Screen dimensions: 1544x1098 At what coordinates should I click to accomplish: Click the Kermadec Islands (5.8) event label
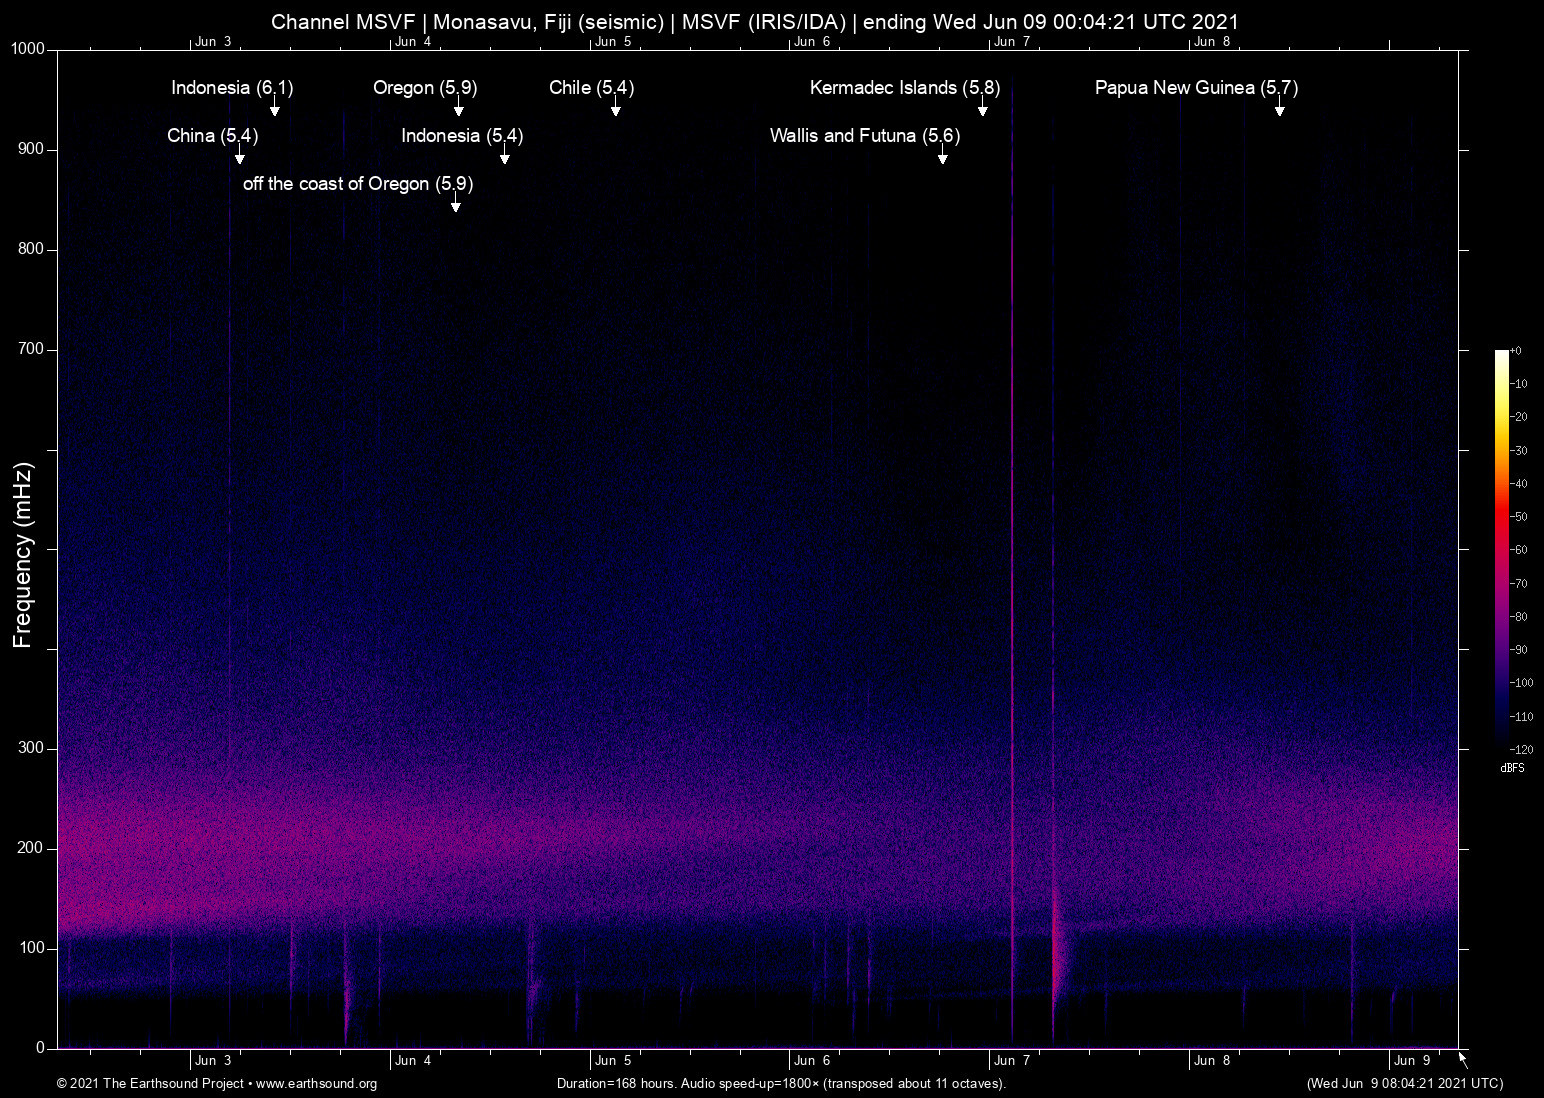tap(904, 88)
